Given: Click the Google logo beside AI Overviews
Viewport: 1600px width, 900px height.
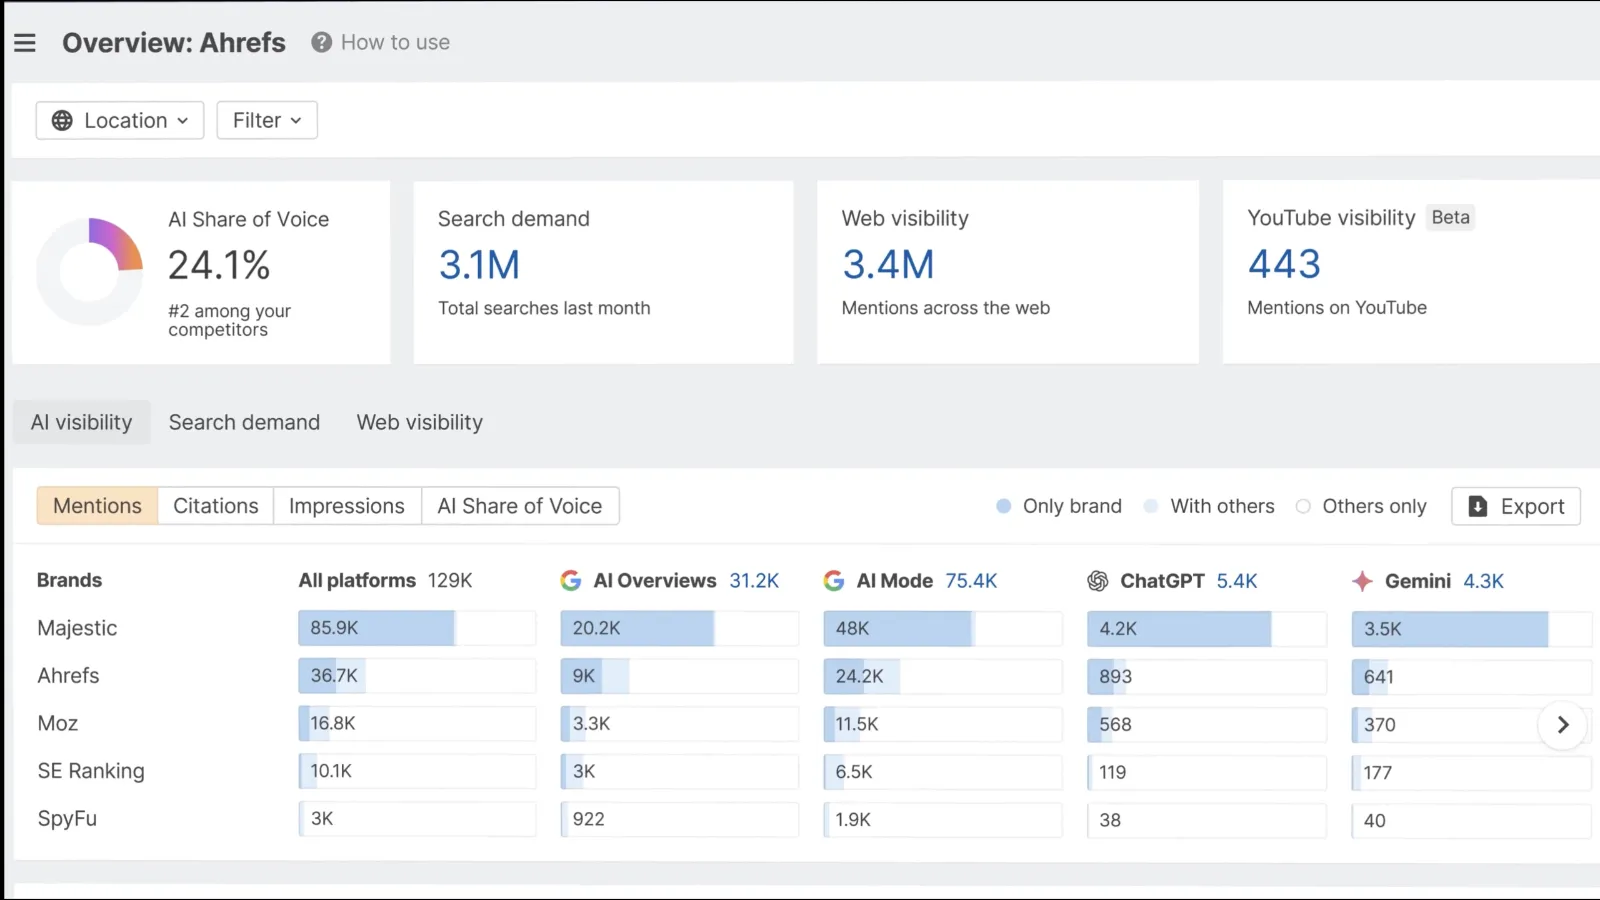Looking at the screenshot, I should 571,581.
